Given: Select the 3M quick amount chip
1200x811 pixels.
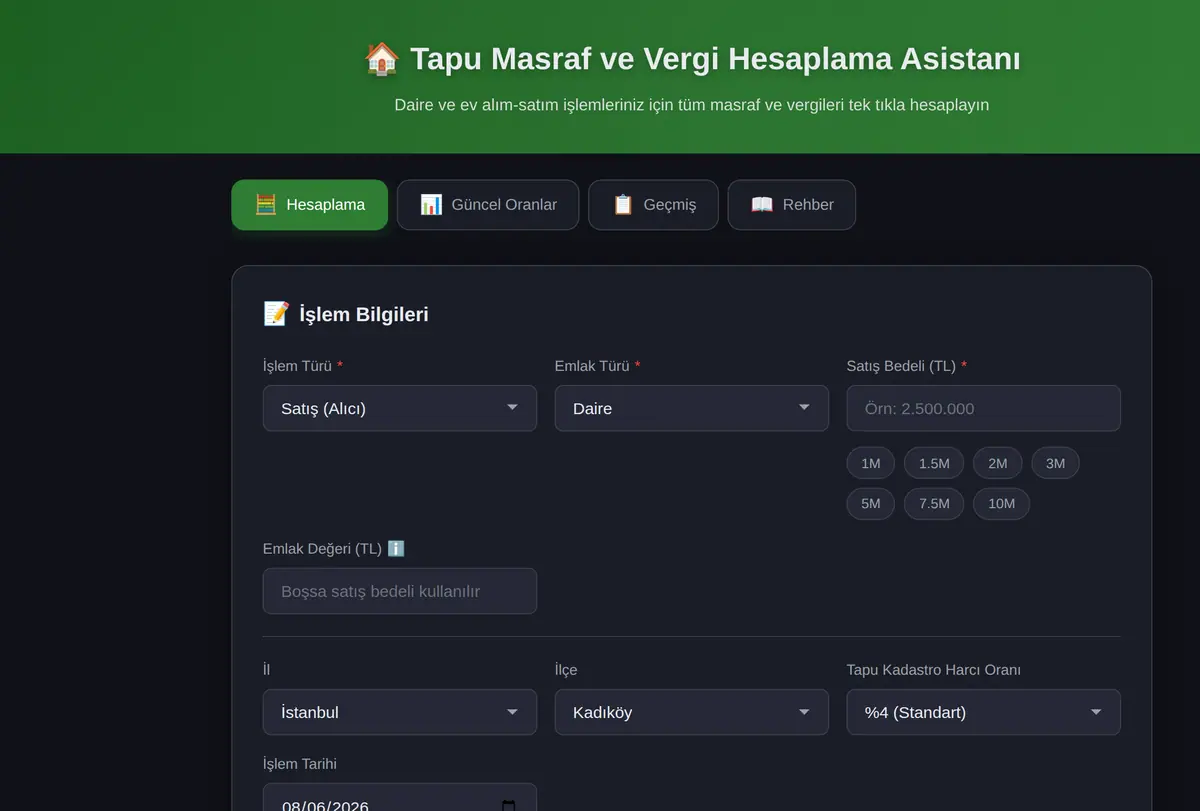Looking at the screenshot, I should (x=1056, y=463).
